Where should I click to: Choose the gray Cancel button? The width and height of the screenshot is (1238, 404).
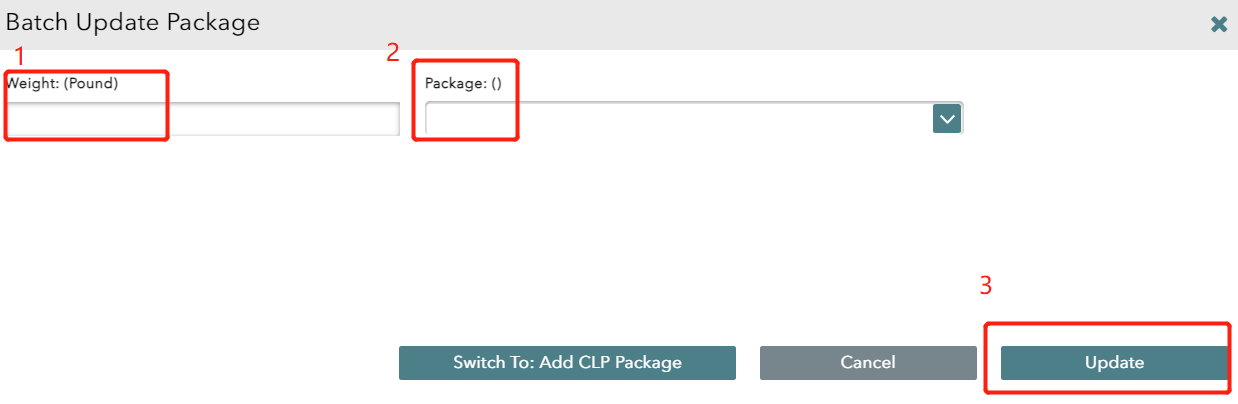point(868,363)
